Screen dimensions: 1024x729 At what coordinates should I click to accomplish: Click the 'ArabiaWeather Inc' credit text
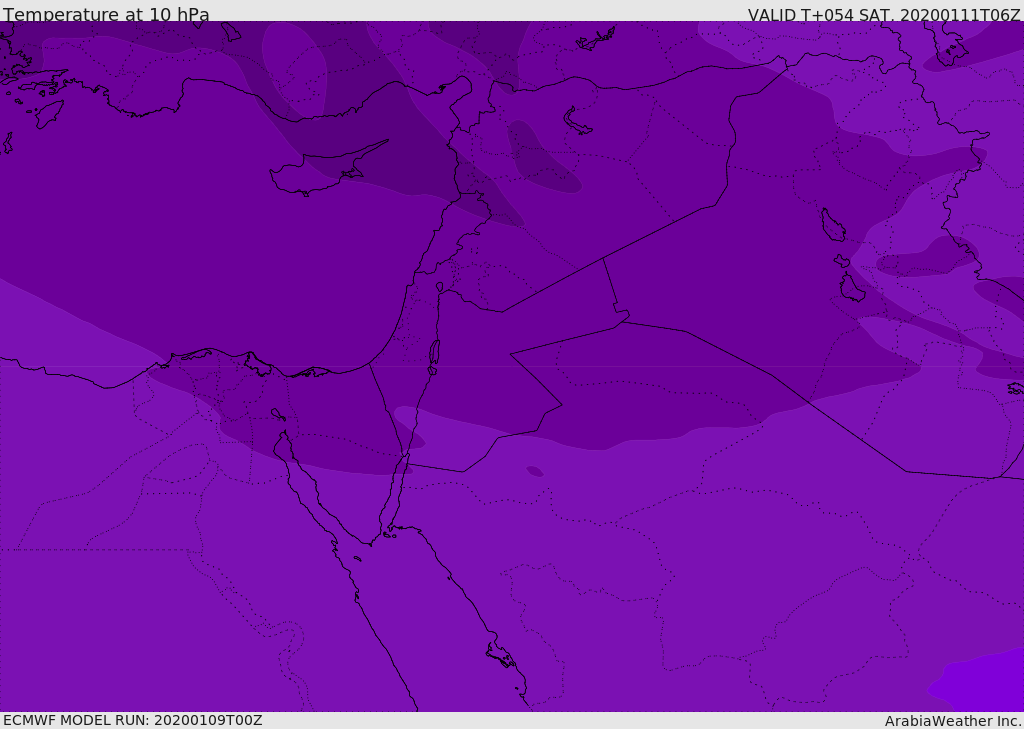tap(953, 721)
